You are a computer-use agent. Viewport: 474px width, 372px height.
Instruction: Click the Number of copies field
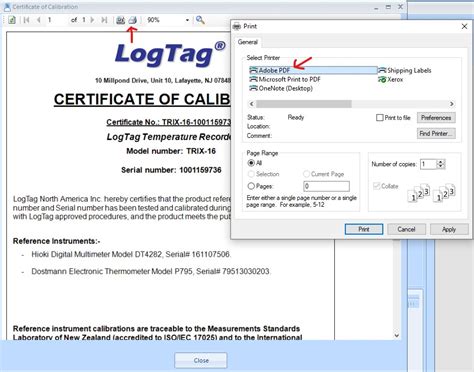[x=428, y=164]
